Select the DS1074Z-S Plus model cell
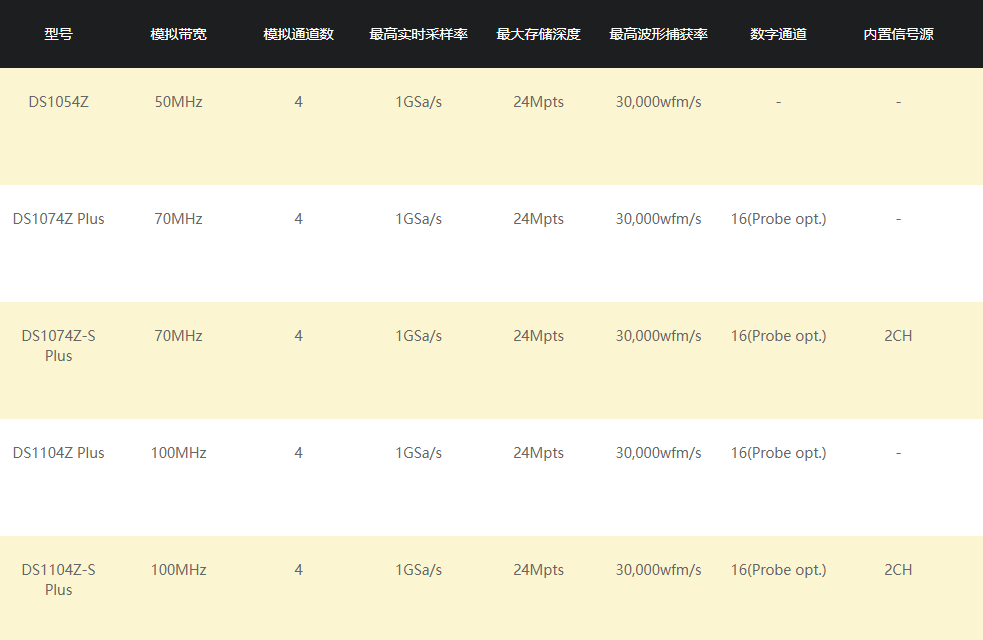Image resolution: width=983 pixels, height=640 pixels. (x=58, y=345)
